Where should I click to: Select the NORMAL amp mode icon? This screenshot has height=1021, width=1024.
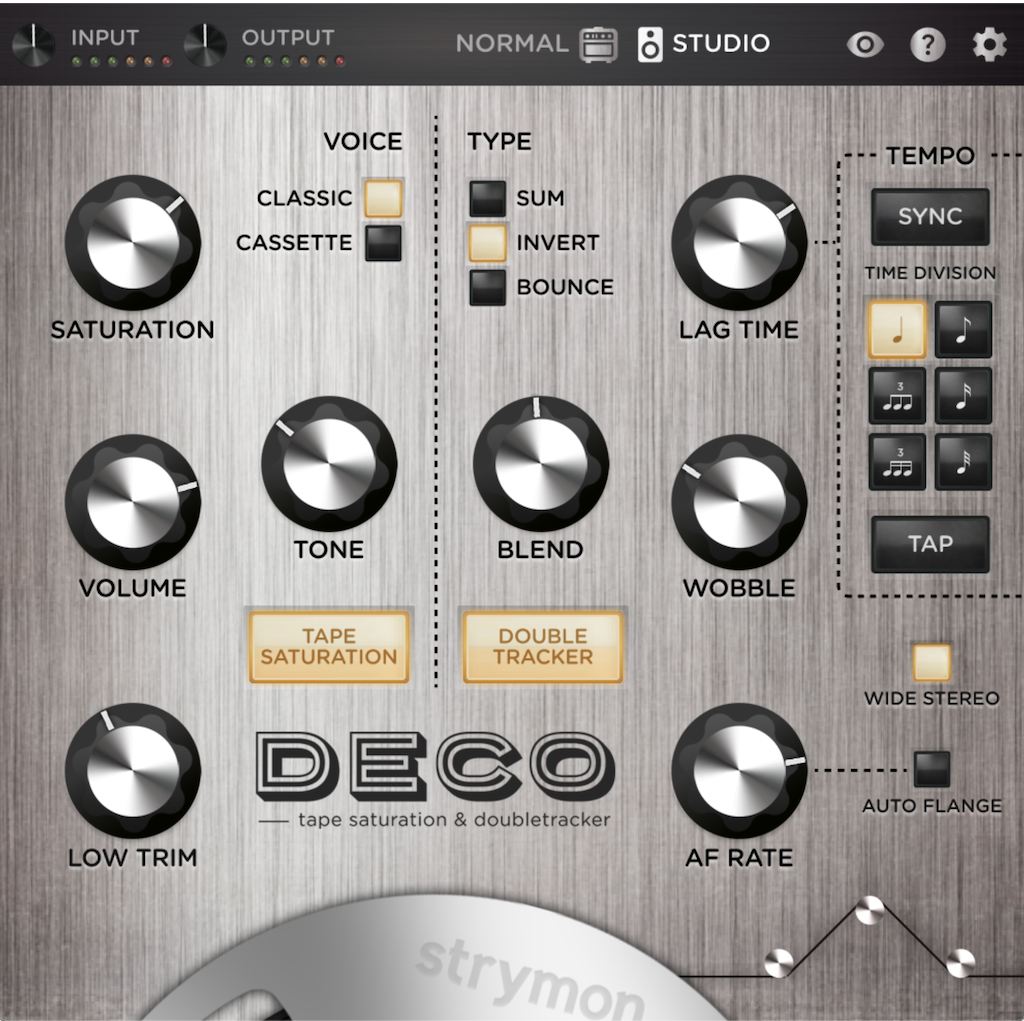tap(598, 44)
